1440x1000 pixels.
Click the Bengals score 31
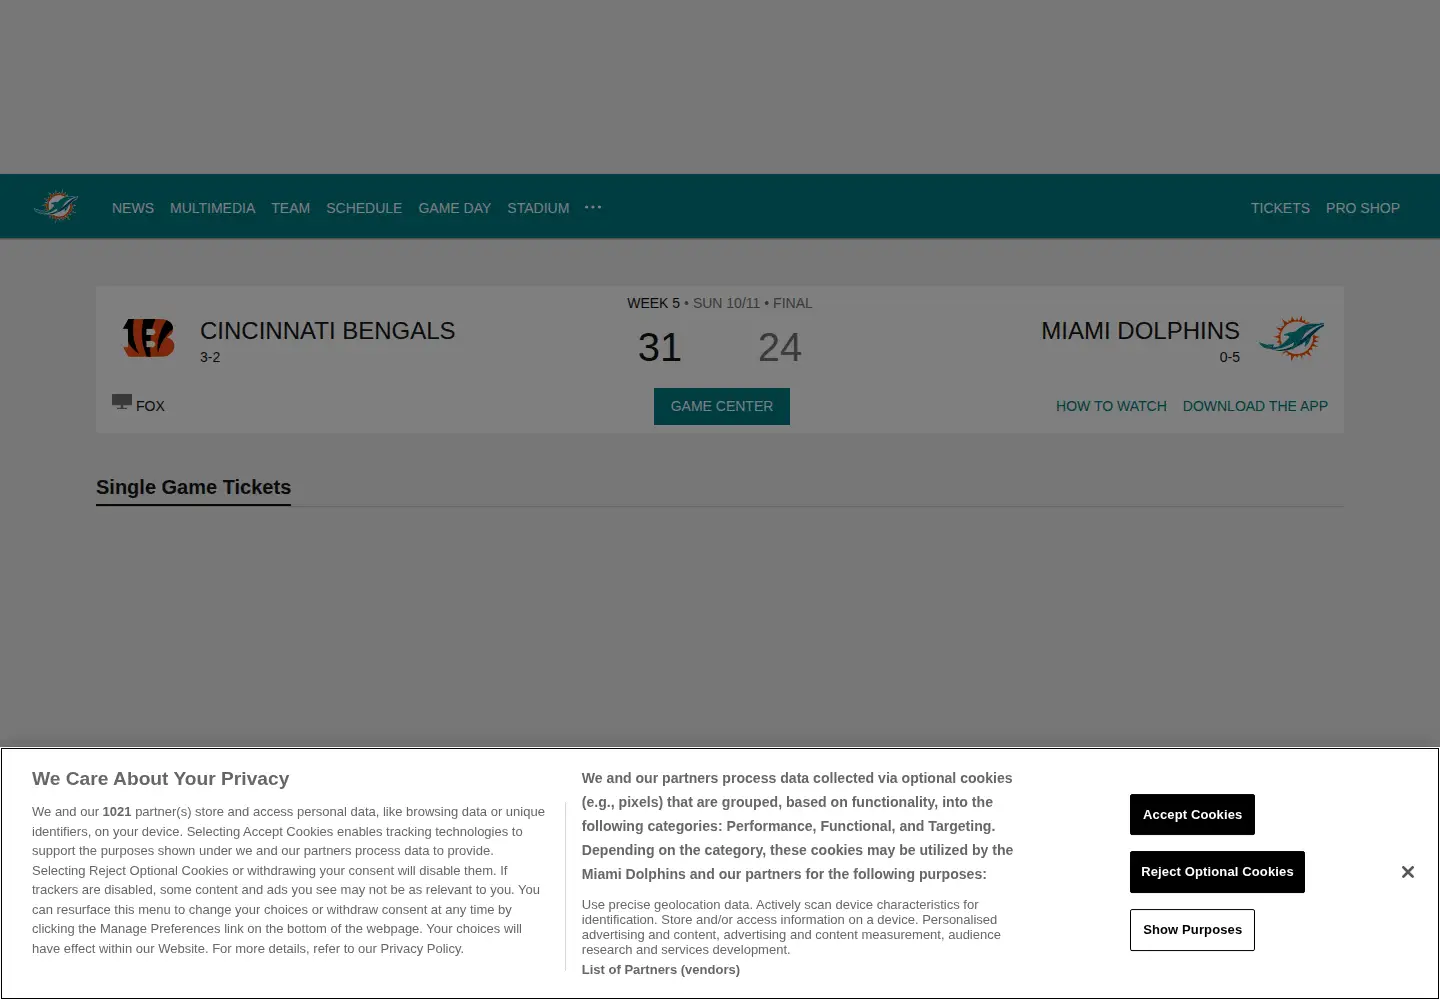pyautogui.click(x=660, y=348)
